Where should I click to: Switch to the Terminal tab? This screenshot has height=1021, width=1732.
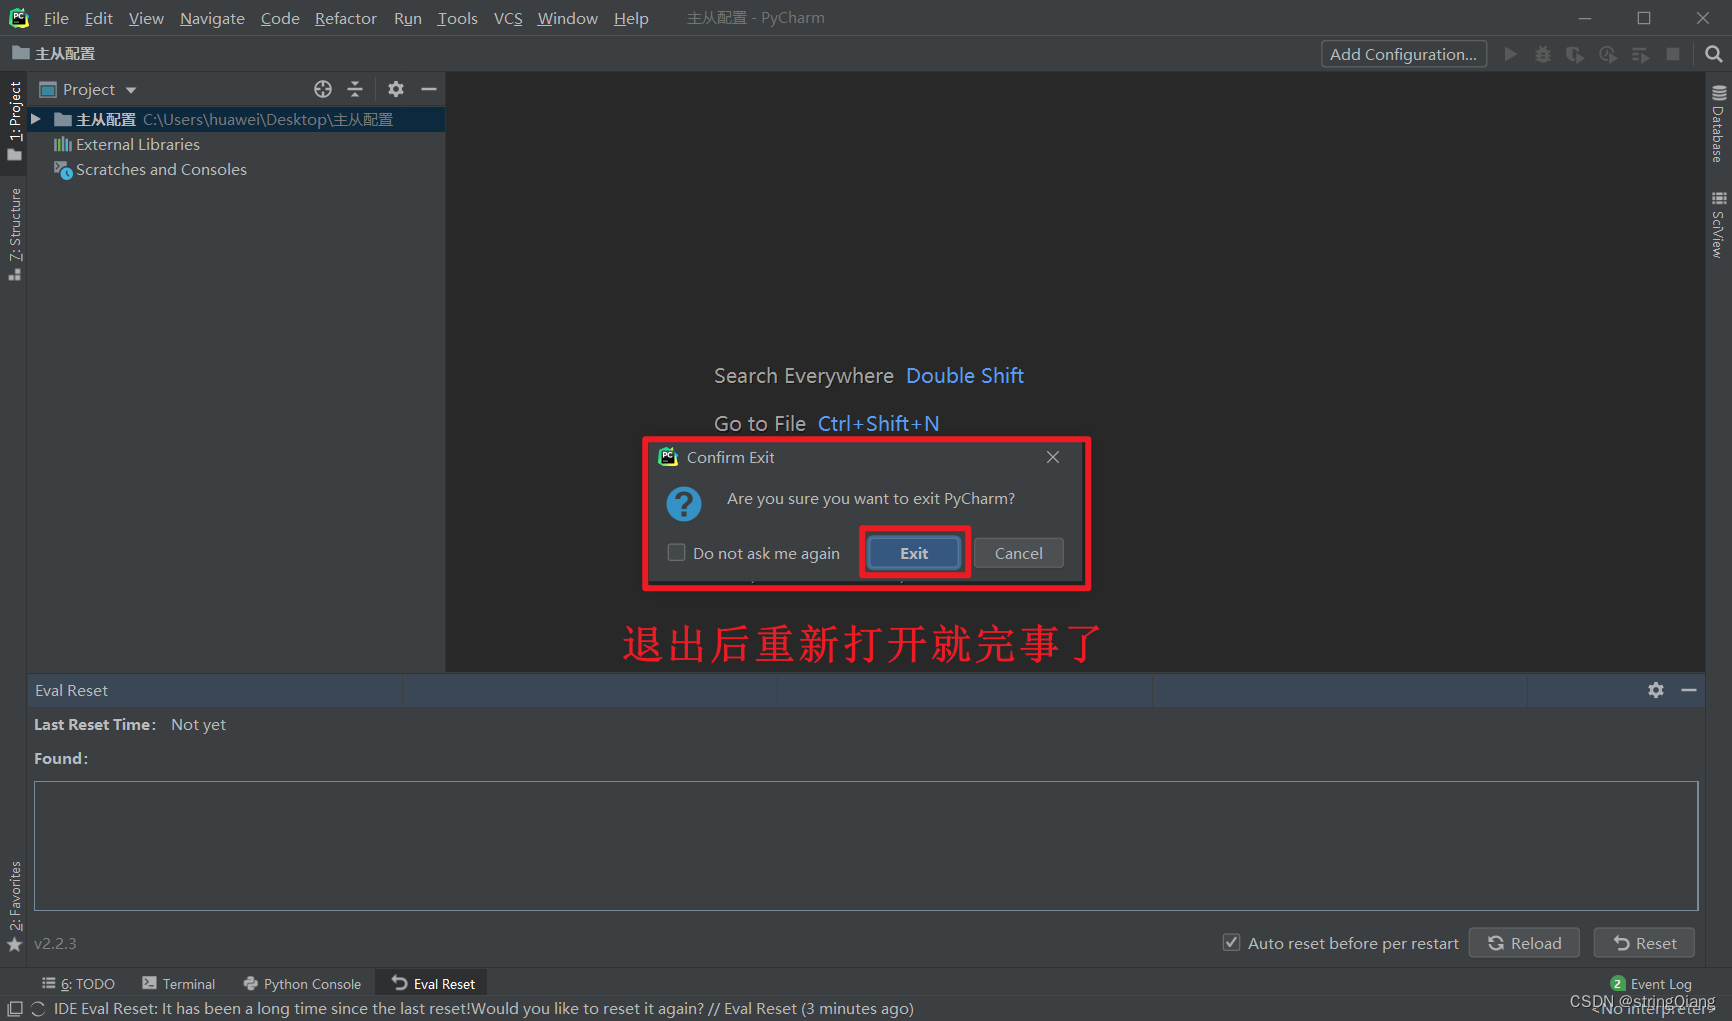(x=178, y=984)
